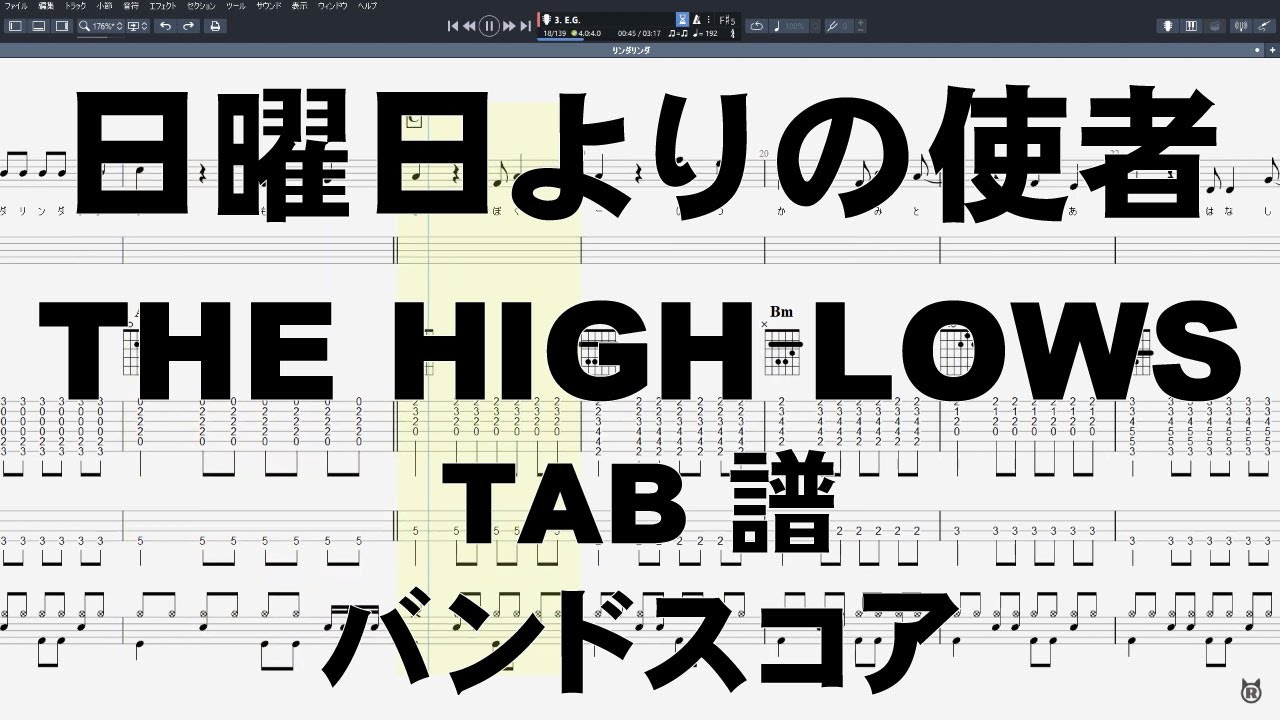Screen dimensions: 1280x720
Task: Toggle the loop playback button
Action: [x=757, y=26]
